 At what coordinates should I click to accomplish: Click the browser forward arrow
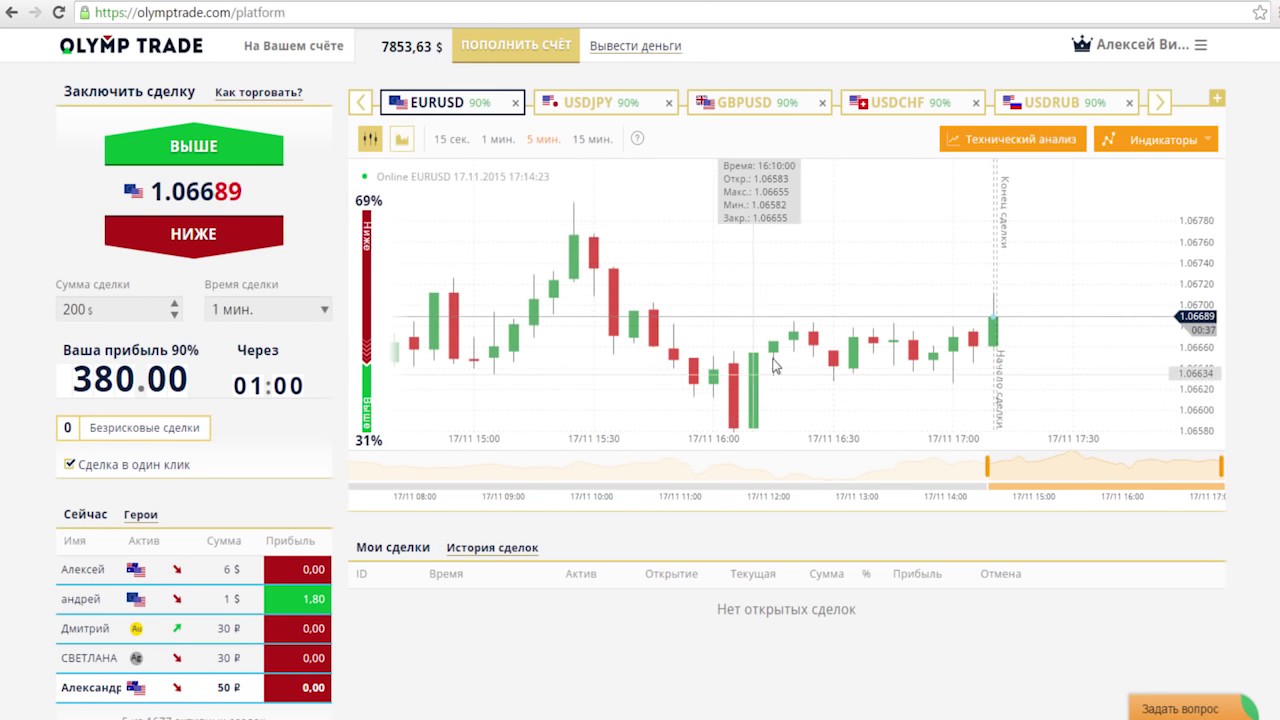pyautogui.click(x=35, y=13)
